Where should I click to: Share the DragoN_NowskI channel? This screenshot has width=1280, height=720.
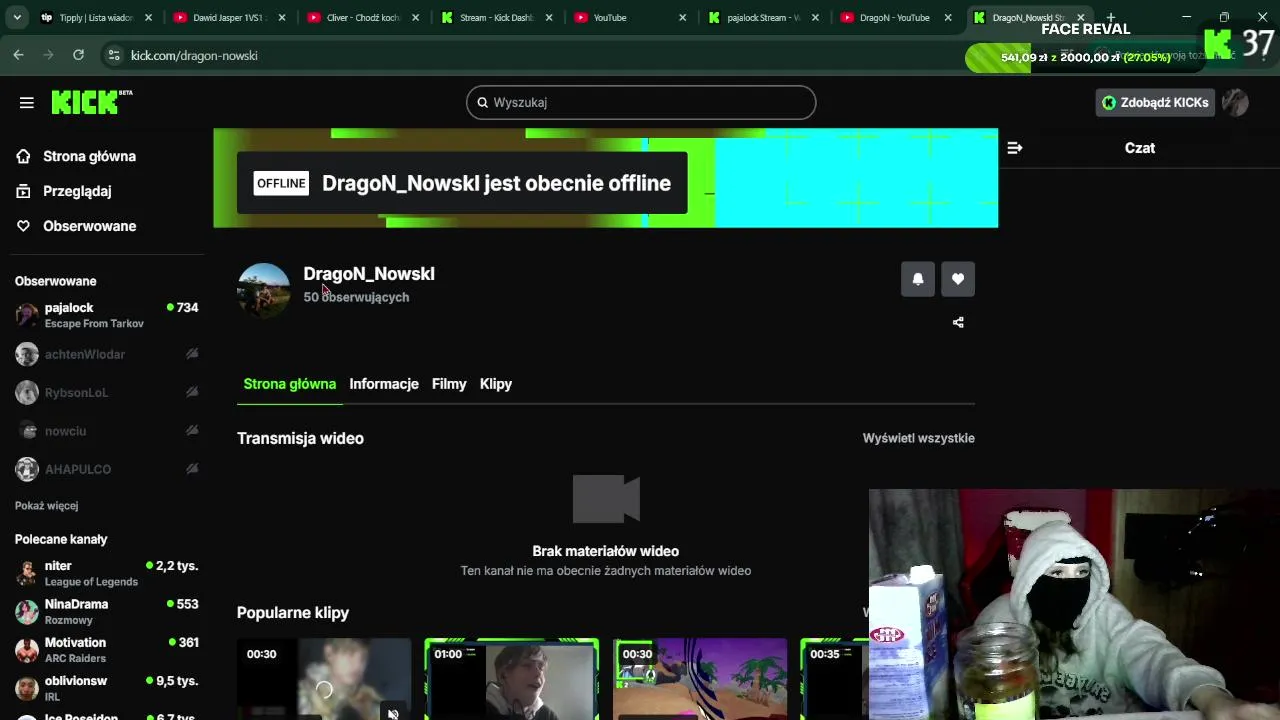(958, 322)
